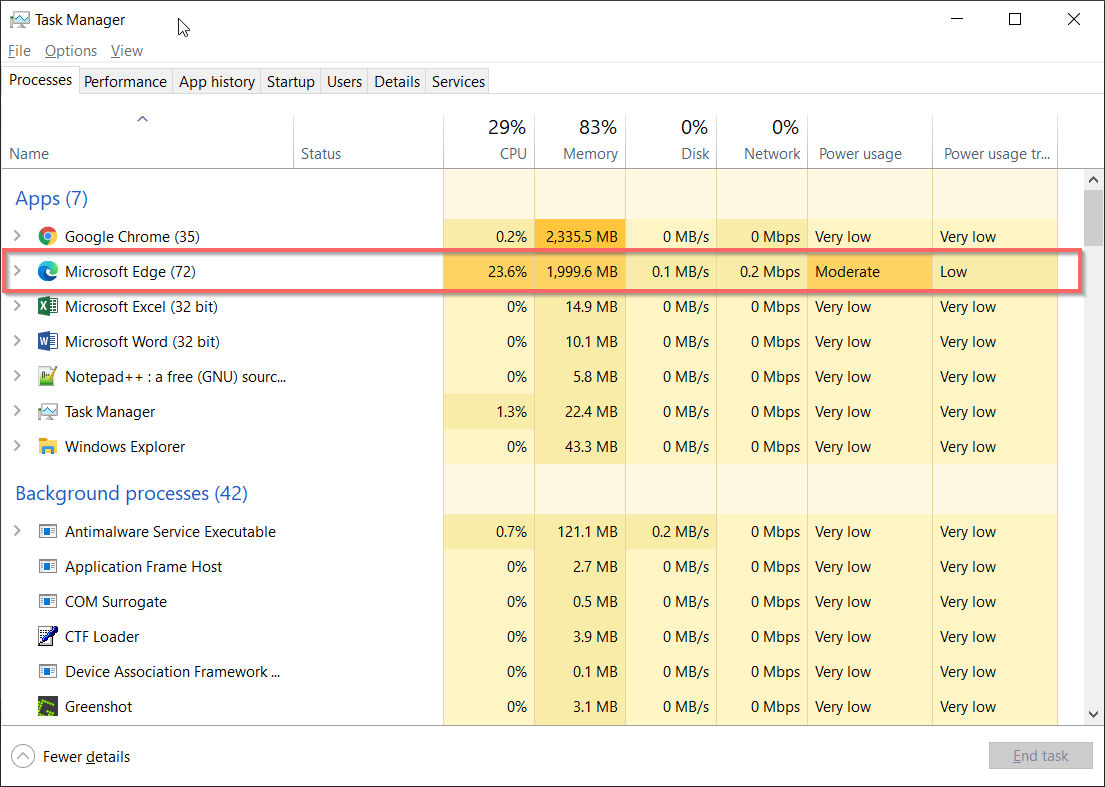Expand the Google Chrome process group
Image resolution: width=1105 pixels, height=787 pixels.
click(x=17, y=237)
